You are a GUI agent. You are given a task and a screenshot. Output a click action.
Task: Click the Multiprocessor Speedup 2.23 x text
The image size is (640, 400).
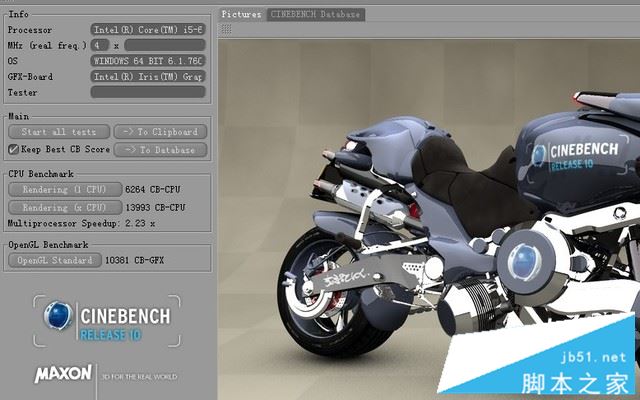[81, 223]
